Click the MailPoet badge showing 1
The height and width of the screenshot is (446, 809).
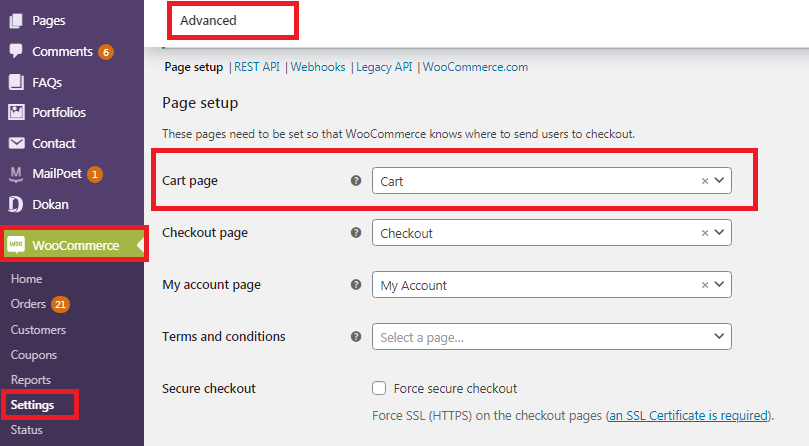click(x=95, y=174)
